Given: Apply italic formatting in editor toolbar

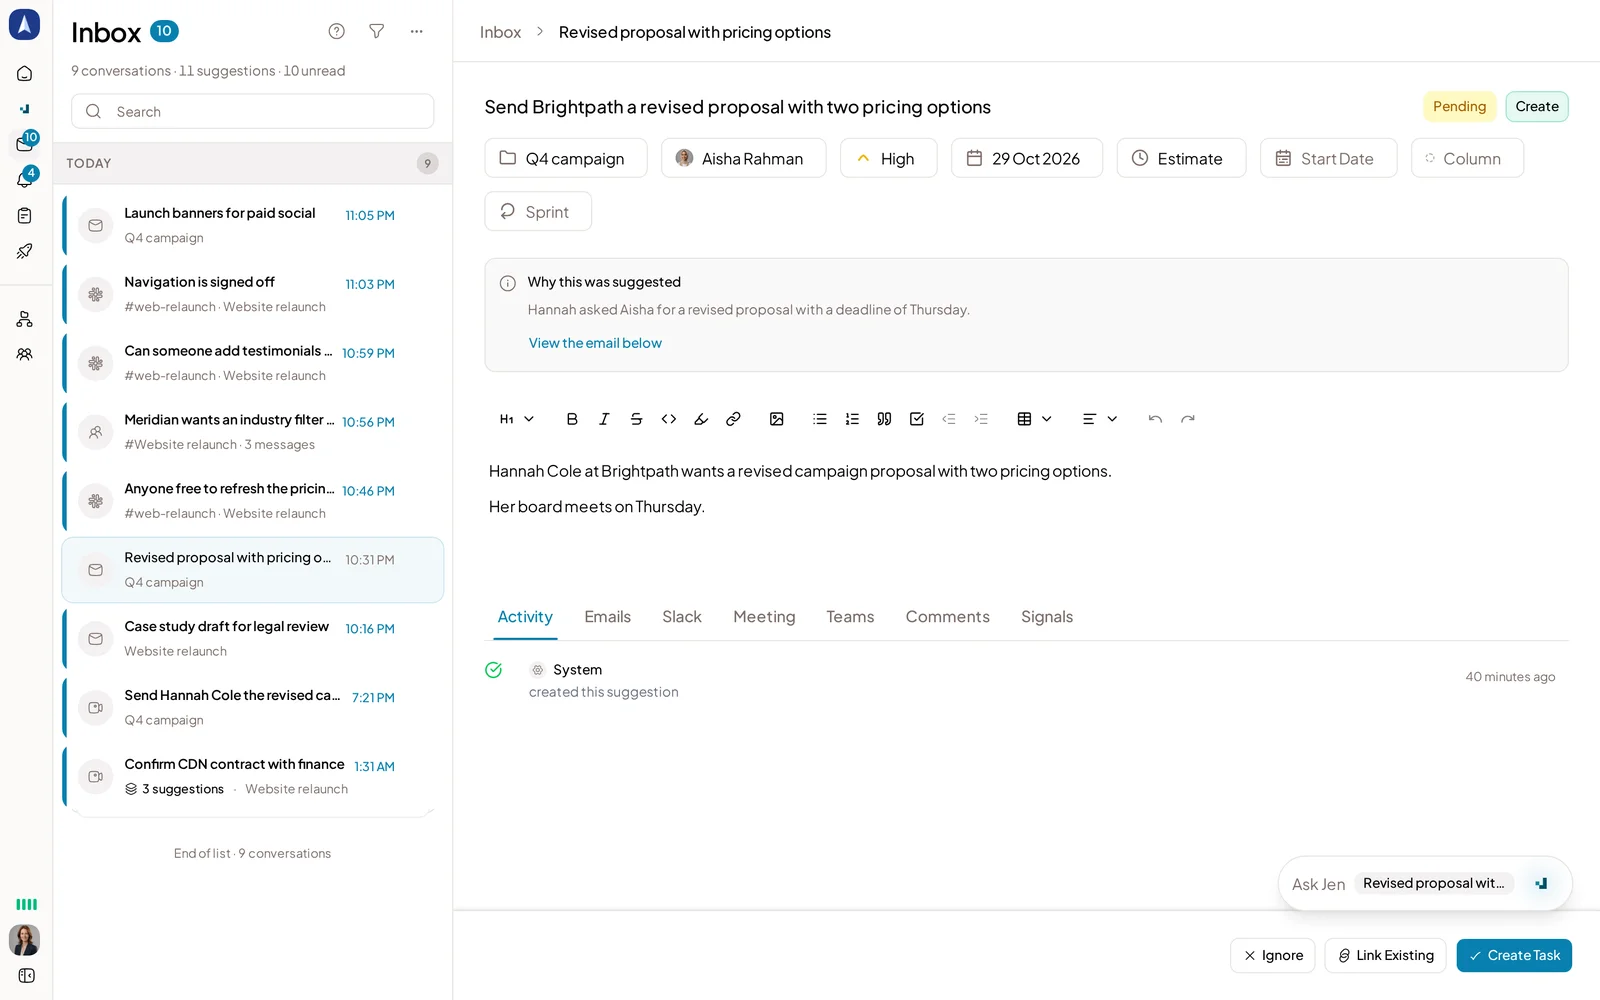Looking at the screenshot, I should pyautogui.click(x=604, y=419).
